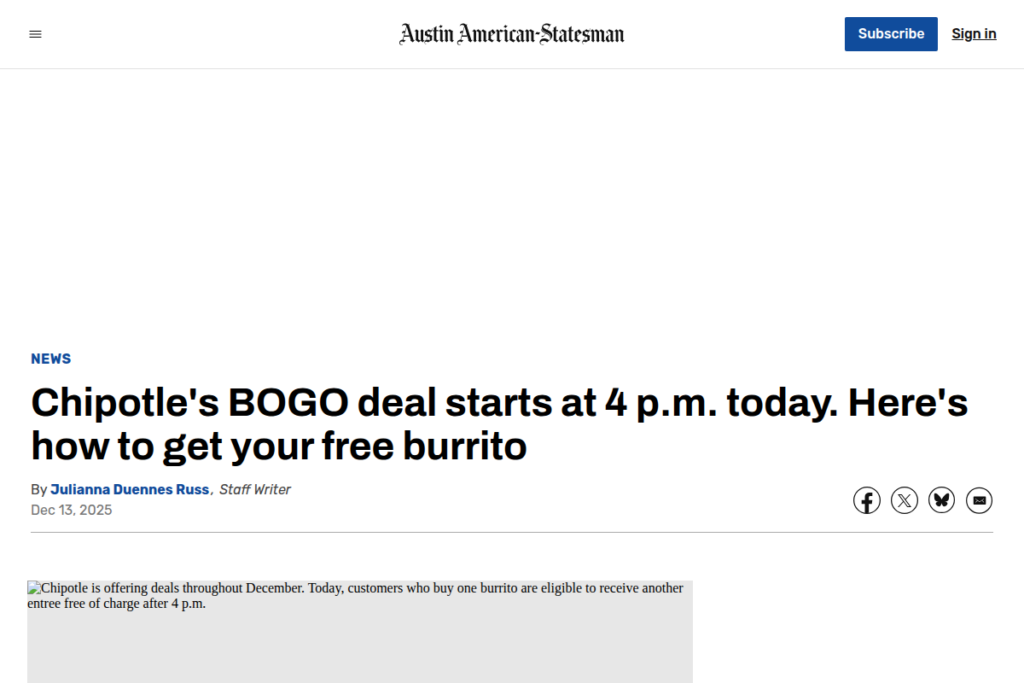
Task: Open author Julianna Duennes Russ's profile
Action: point(130,490)
